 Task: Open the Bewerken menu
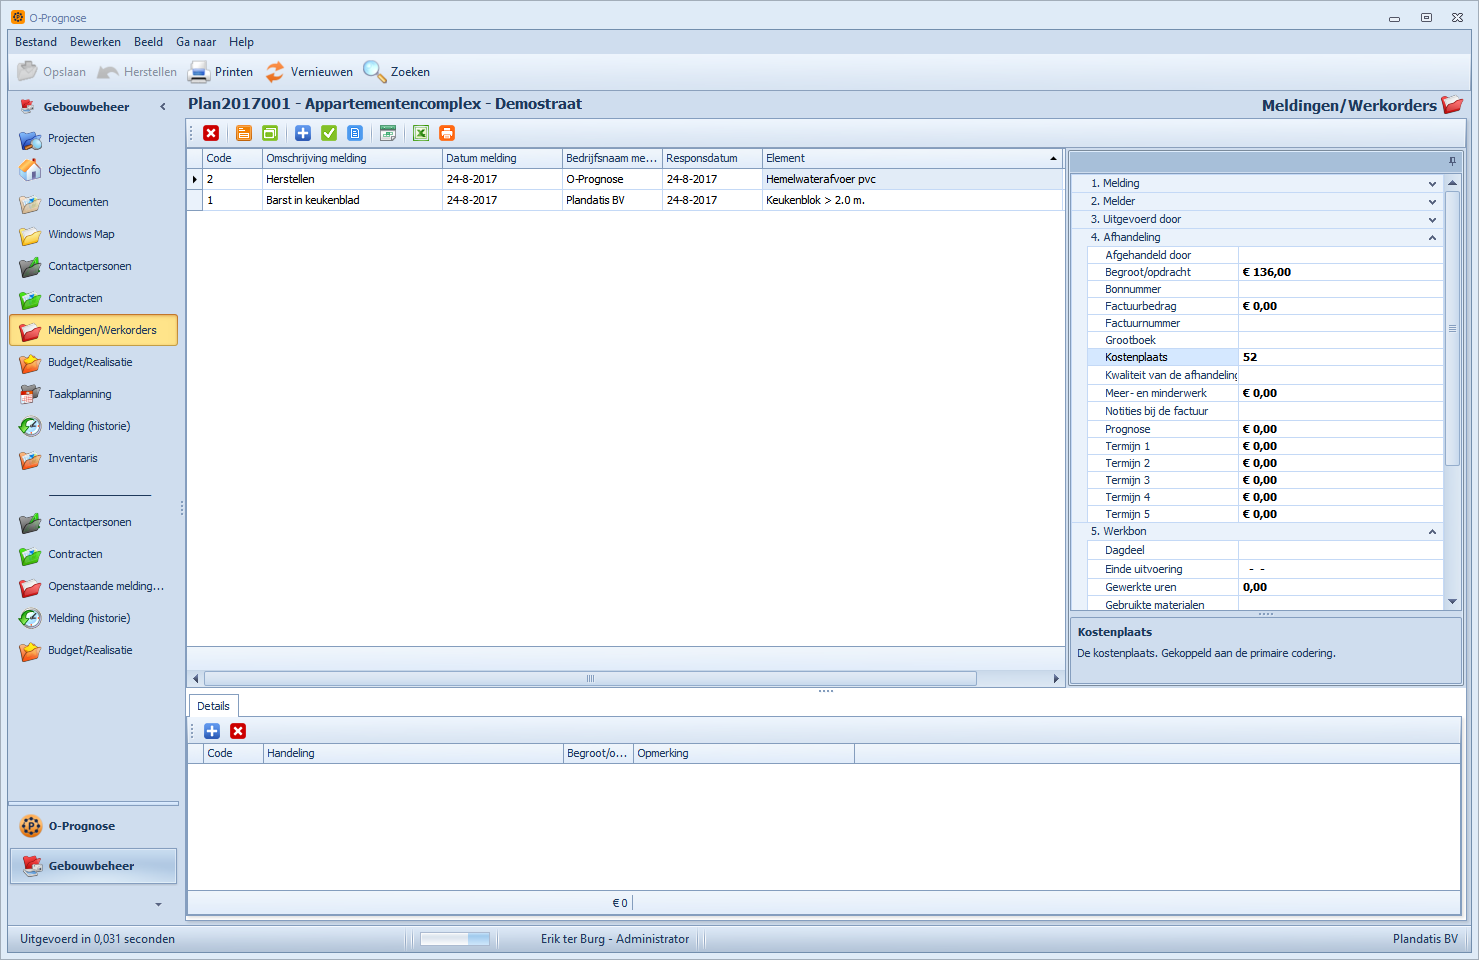pos(95,42)
